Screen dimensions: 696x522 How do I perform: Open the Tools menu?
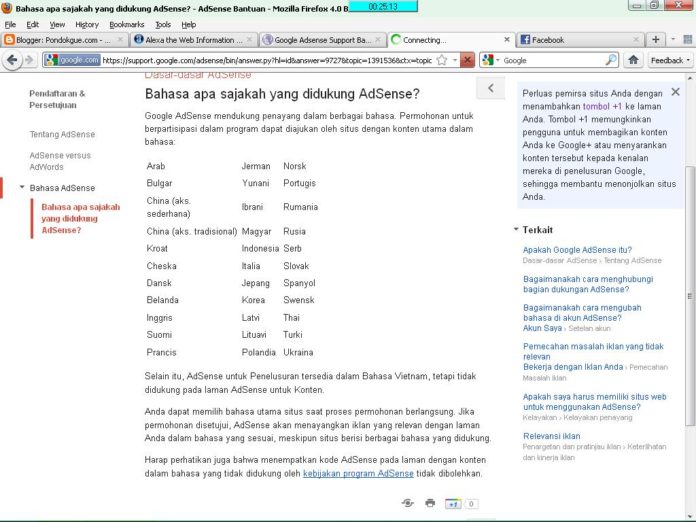click(x=163, y=24)
